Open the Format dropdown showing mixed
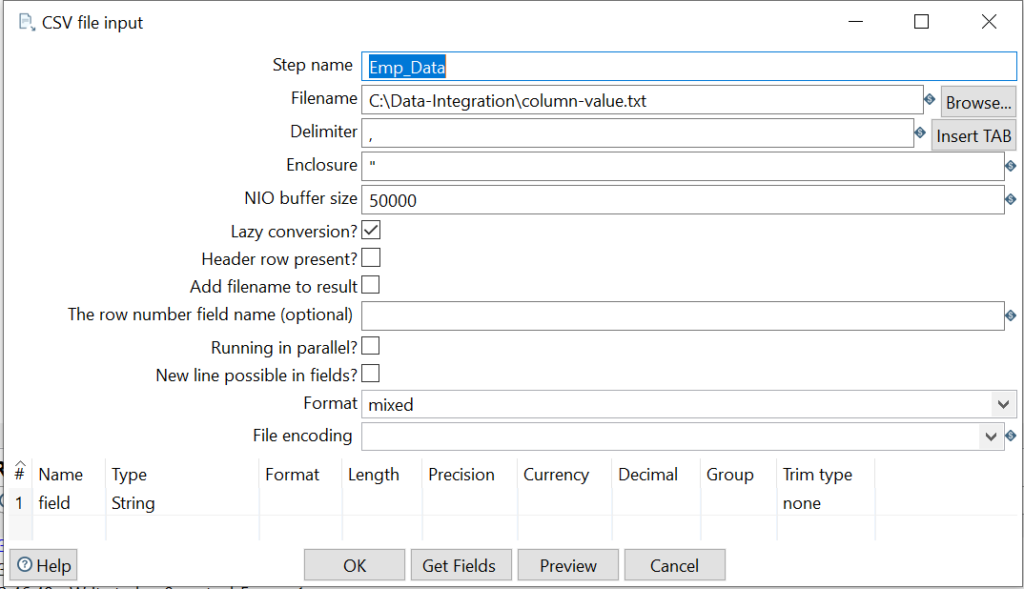This screenshot has width=1024, height=589. [x=1002, y=404]
